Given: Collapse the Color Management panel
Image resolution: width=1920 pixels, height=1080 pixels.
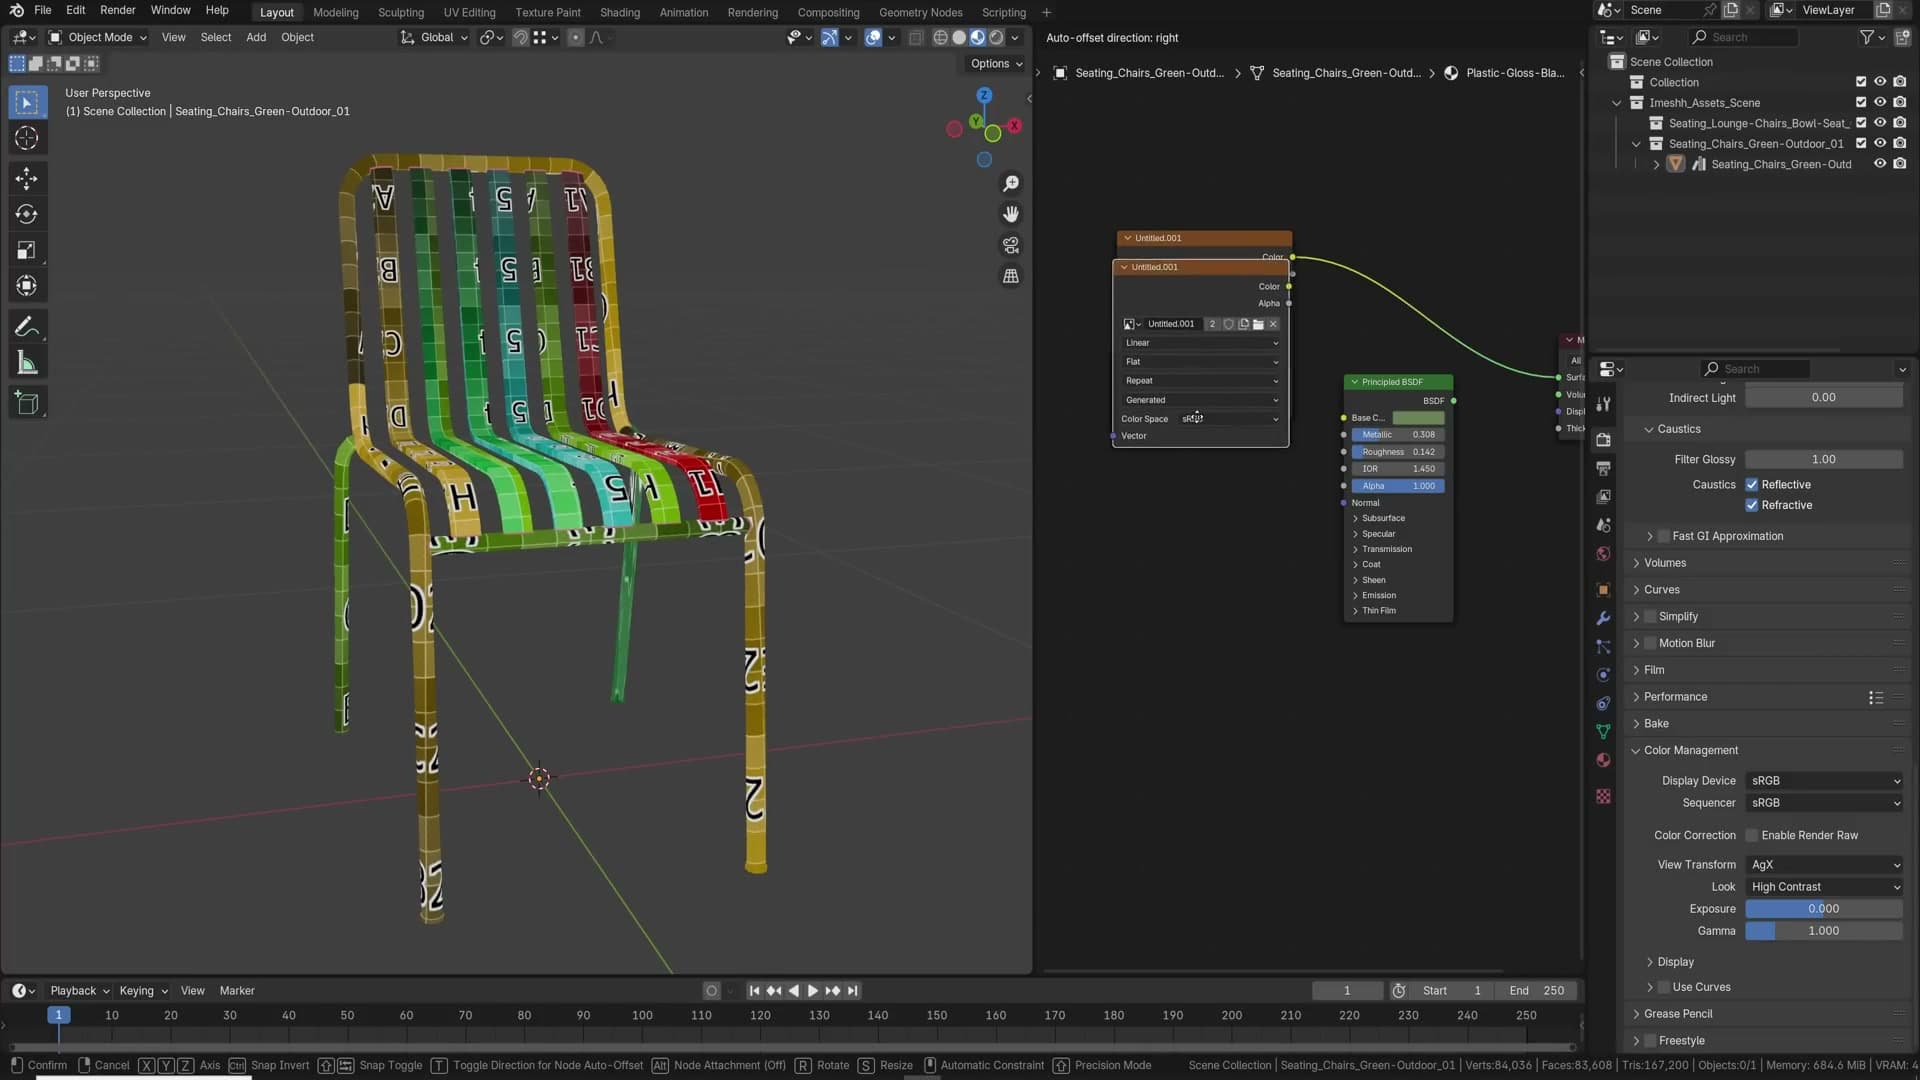Looking at the screenshot, I should click(x=1691, y=751).
